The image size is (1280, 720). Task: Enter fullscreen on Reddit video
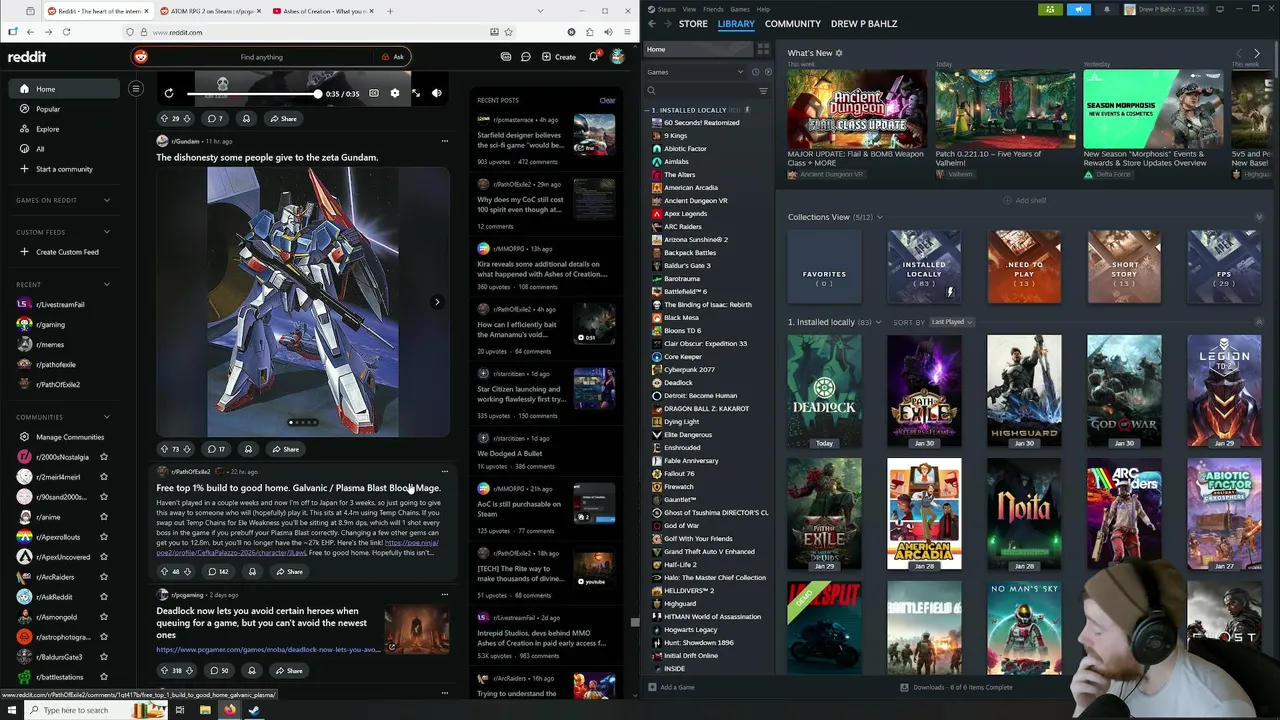[x=416, y=93]
